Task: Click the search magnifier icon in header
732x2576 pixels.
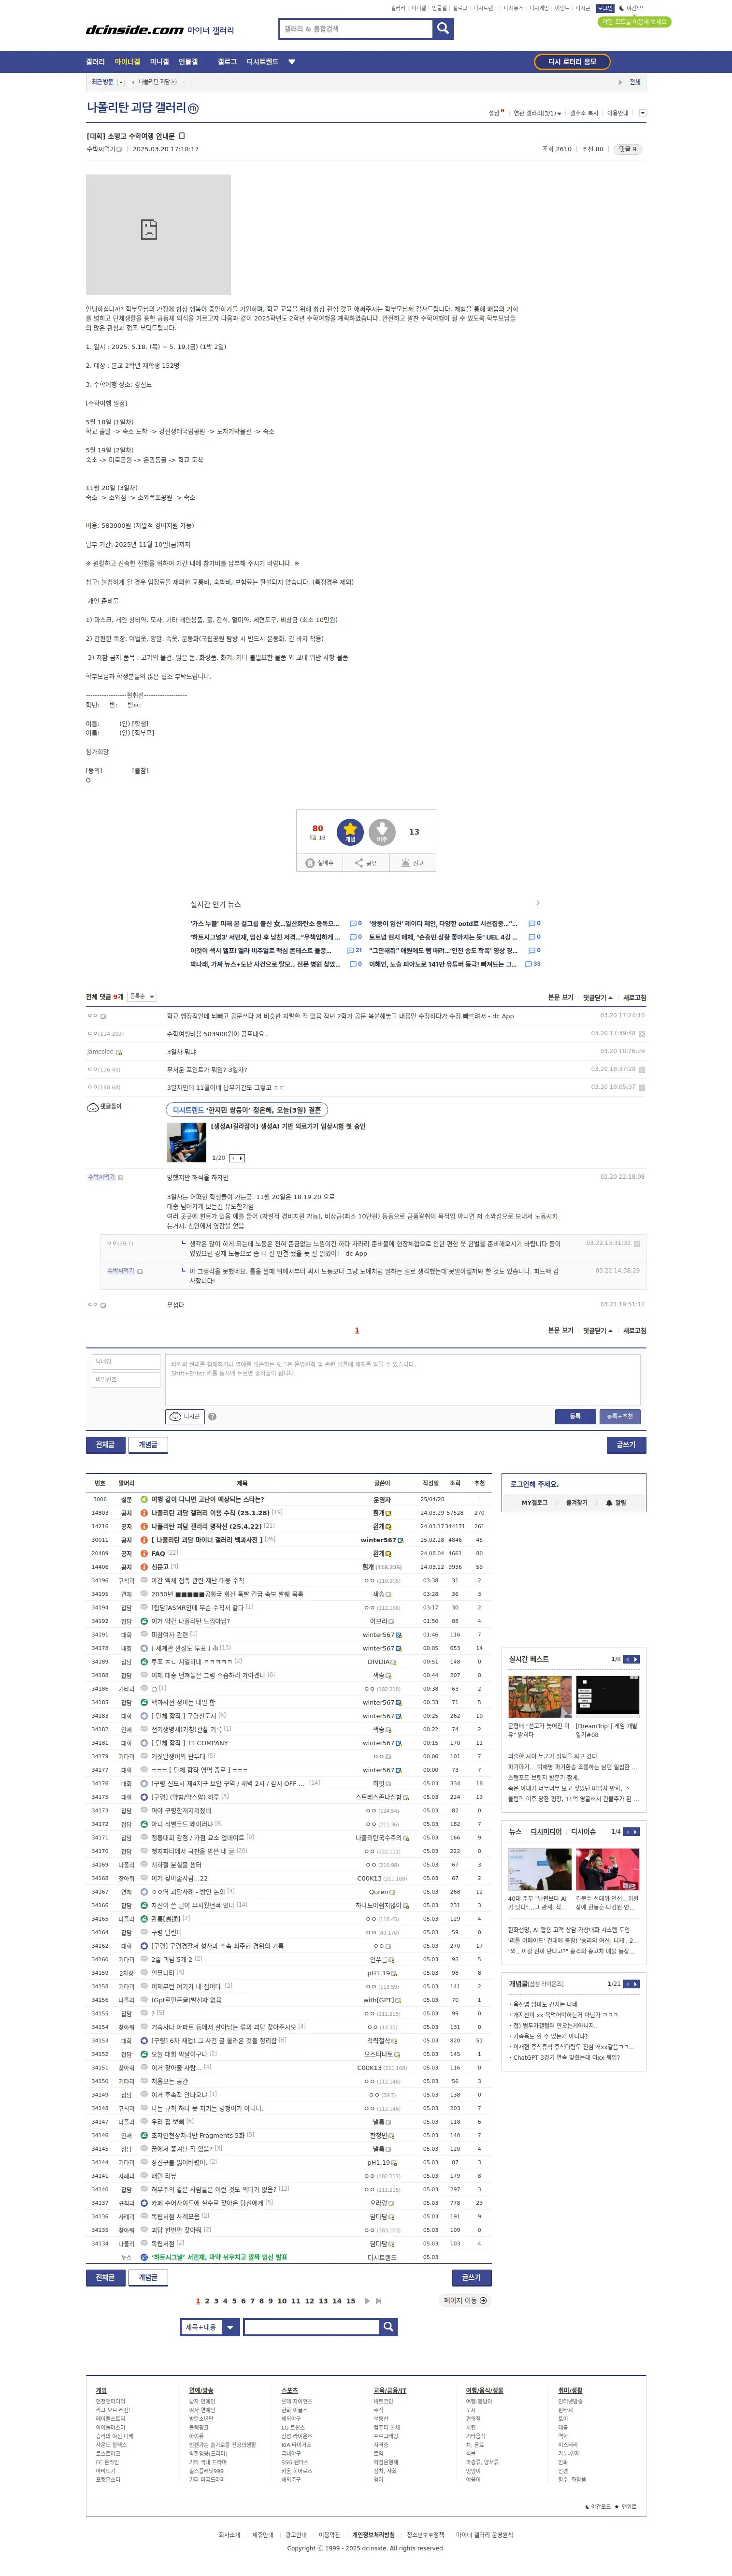Action: pos(443,29)
